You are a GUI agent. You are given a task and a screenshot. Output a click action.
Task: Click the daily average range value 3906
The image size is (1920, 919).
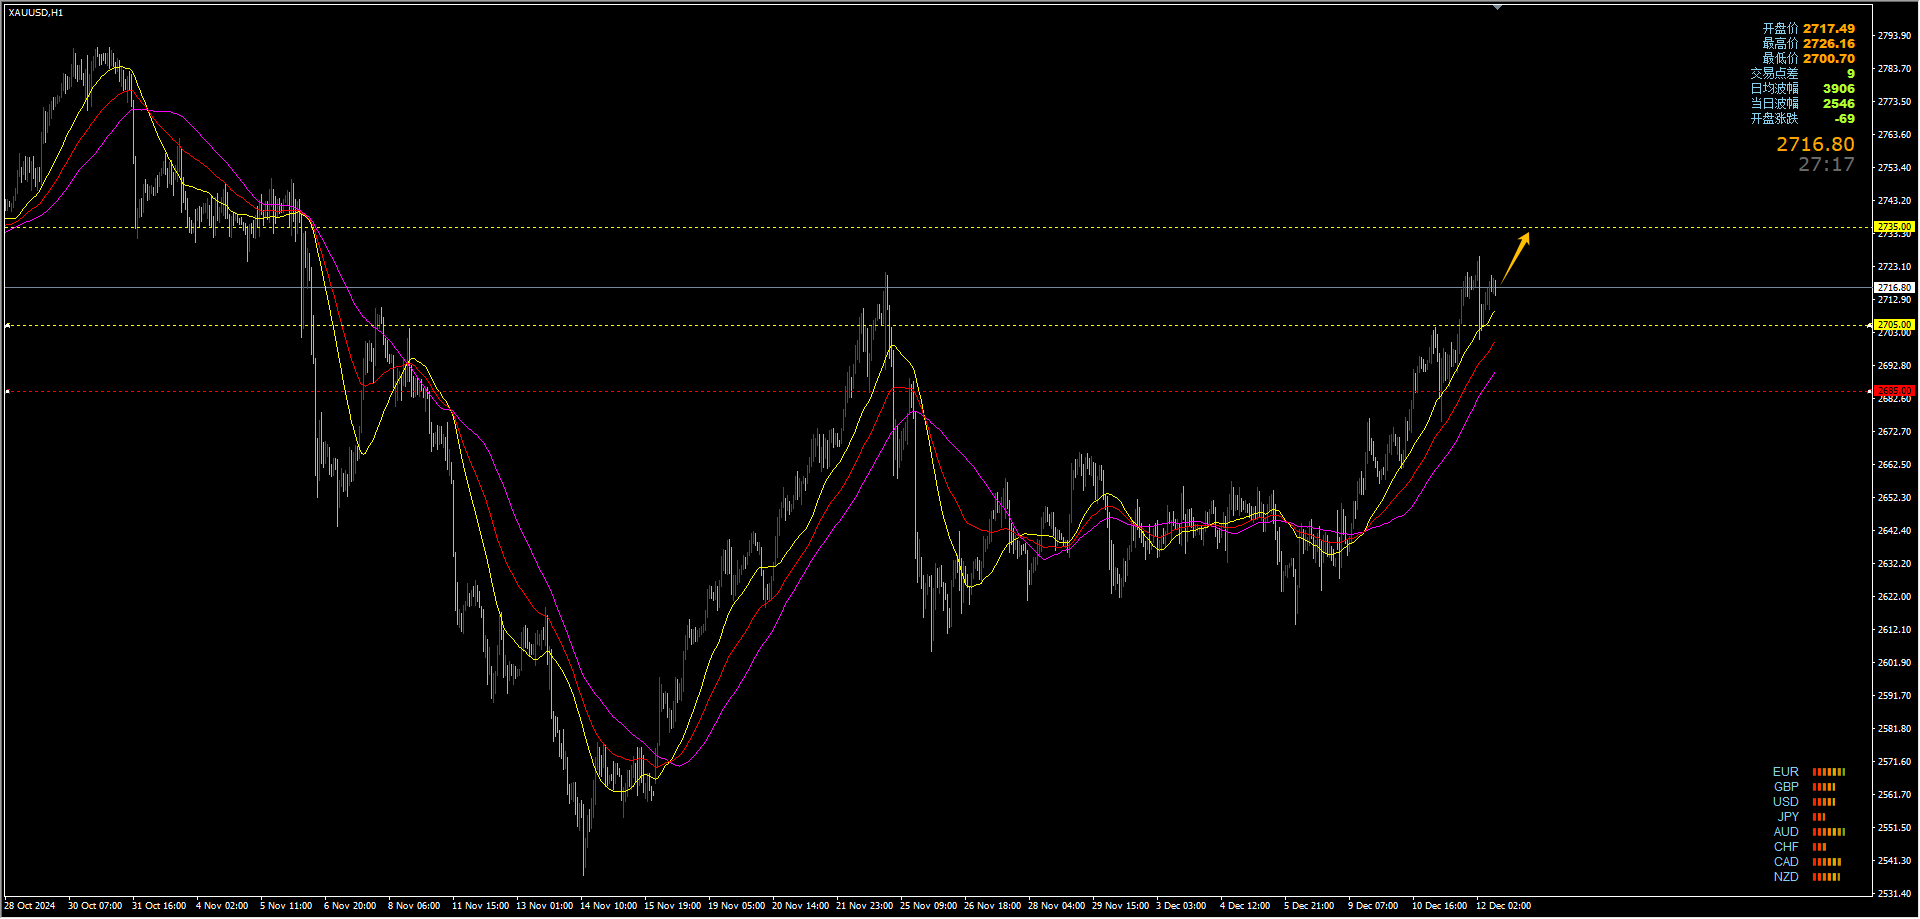coord(1838,89)
